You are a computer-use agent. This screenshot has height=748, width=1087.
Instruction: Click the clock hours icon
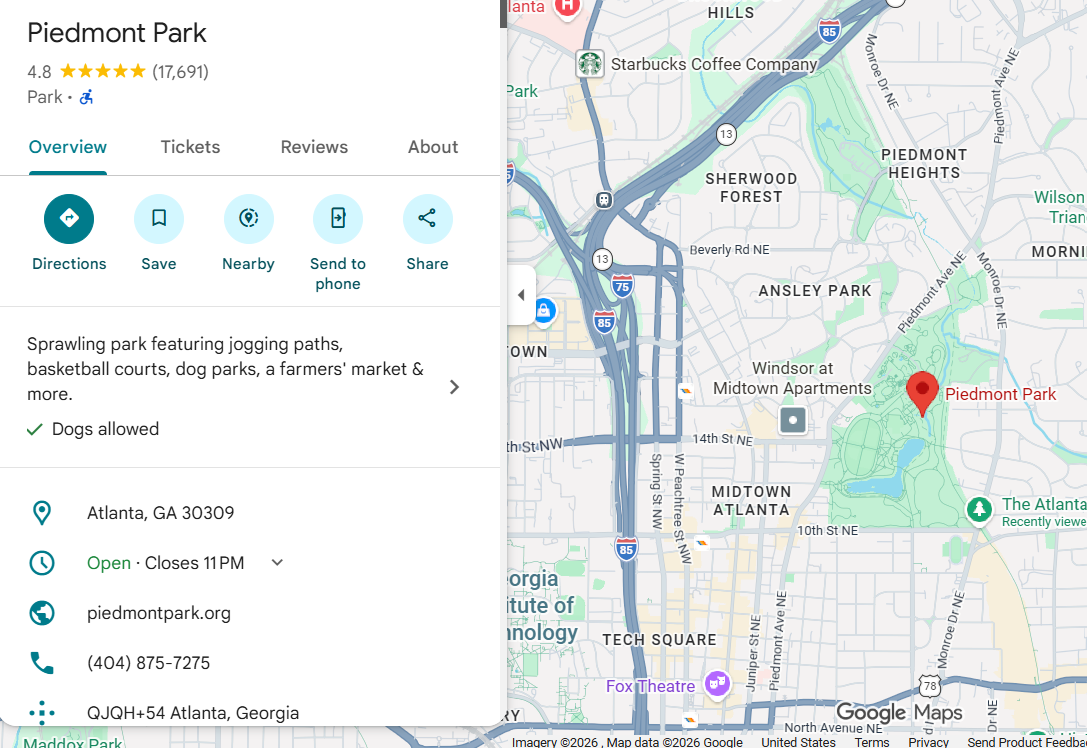(42, 563)
